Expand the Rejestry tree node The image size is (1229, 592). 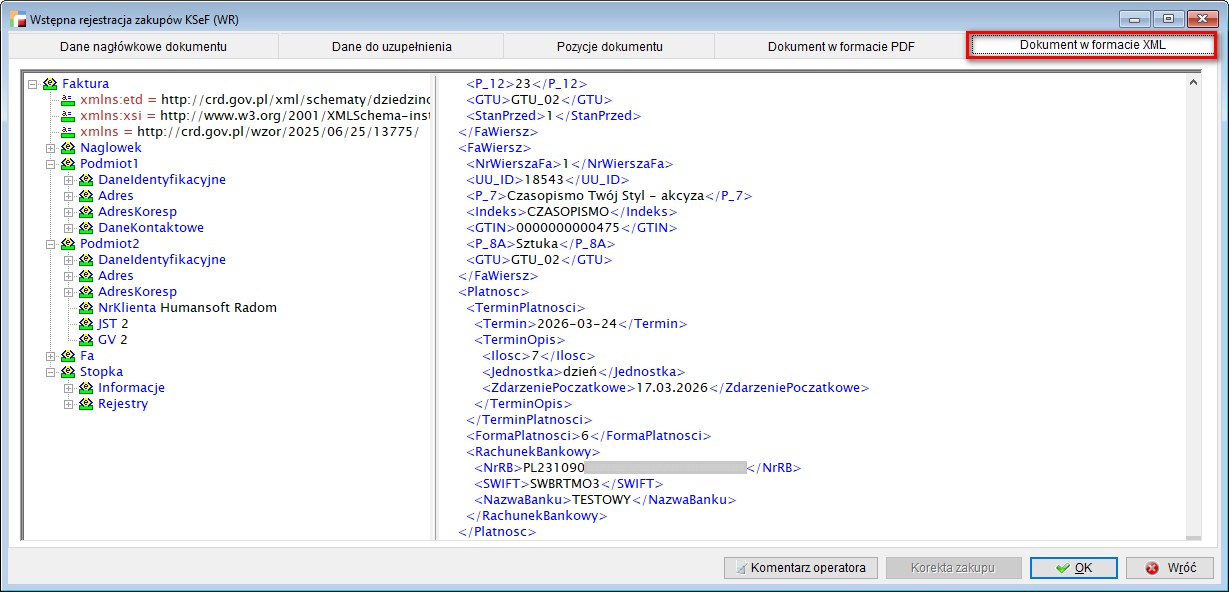pos(69,404)
